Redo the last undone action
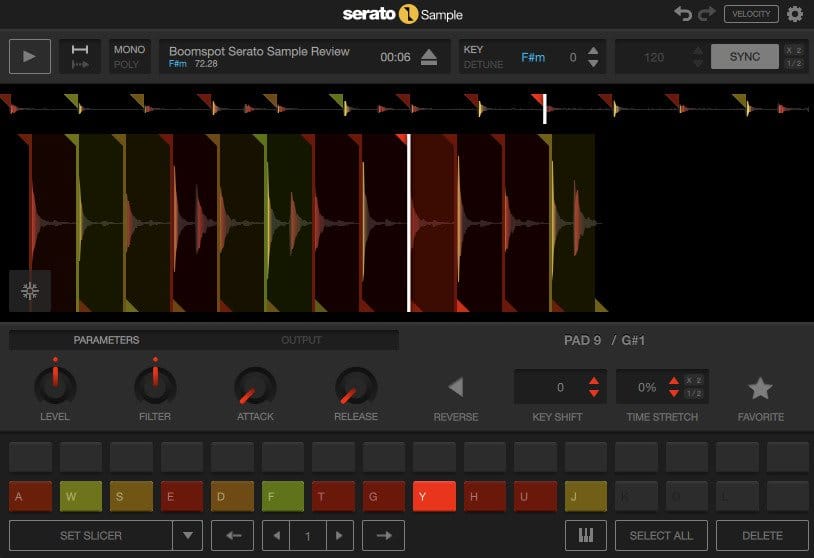814x558 pixels. click(x=707, y=13)
